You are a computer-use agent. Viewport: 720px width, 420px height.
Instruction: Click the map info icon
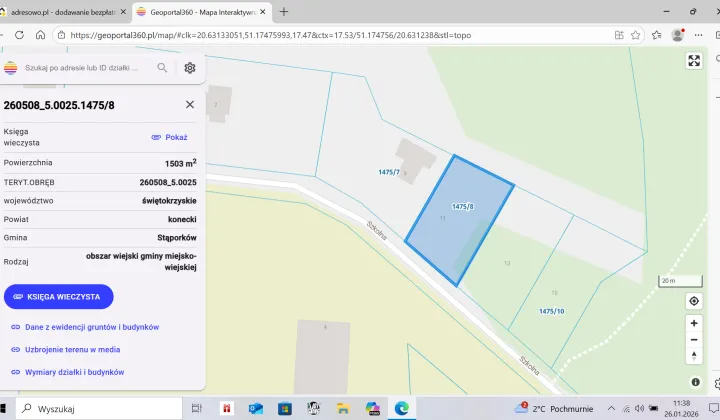(x=696, y=382)
